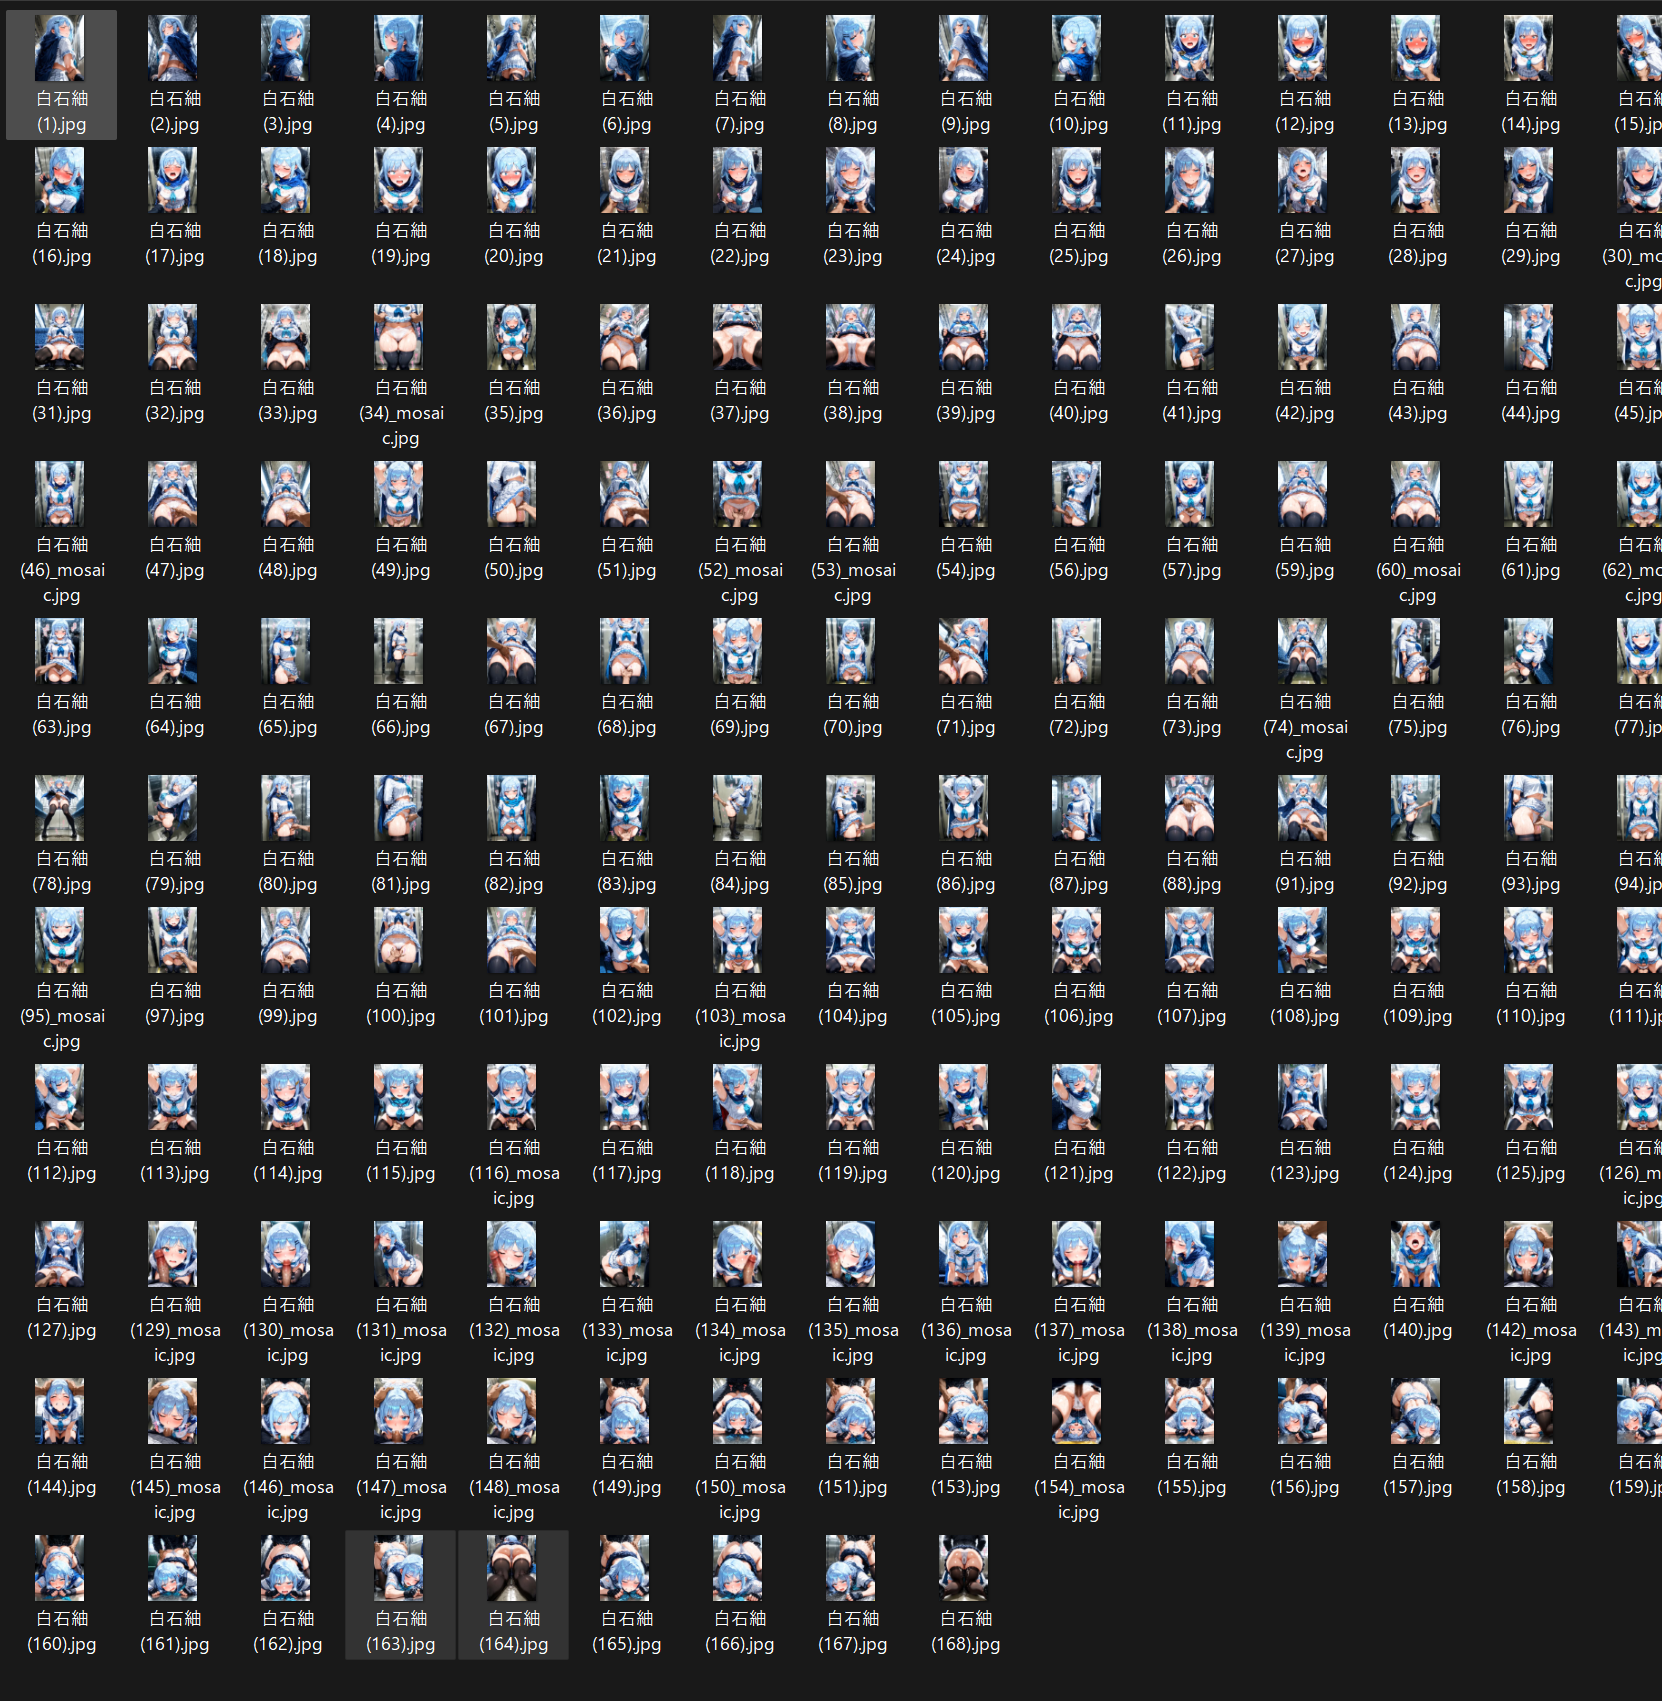1662x1701 pixels.
Task: Click the file name 白石紬 (166).jpg
Action: pos(739,1631)
